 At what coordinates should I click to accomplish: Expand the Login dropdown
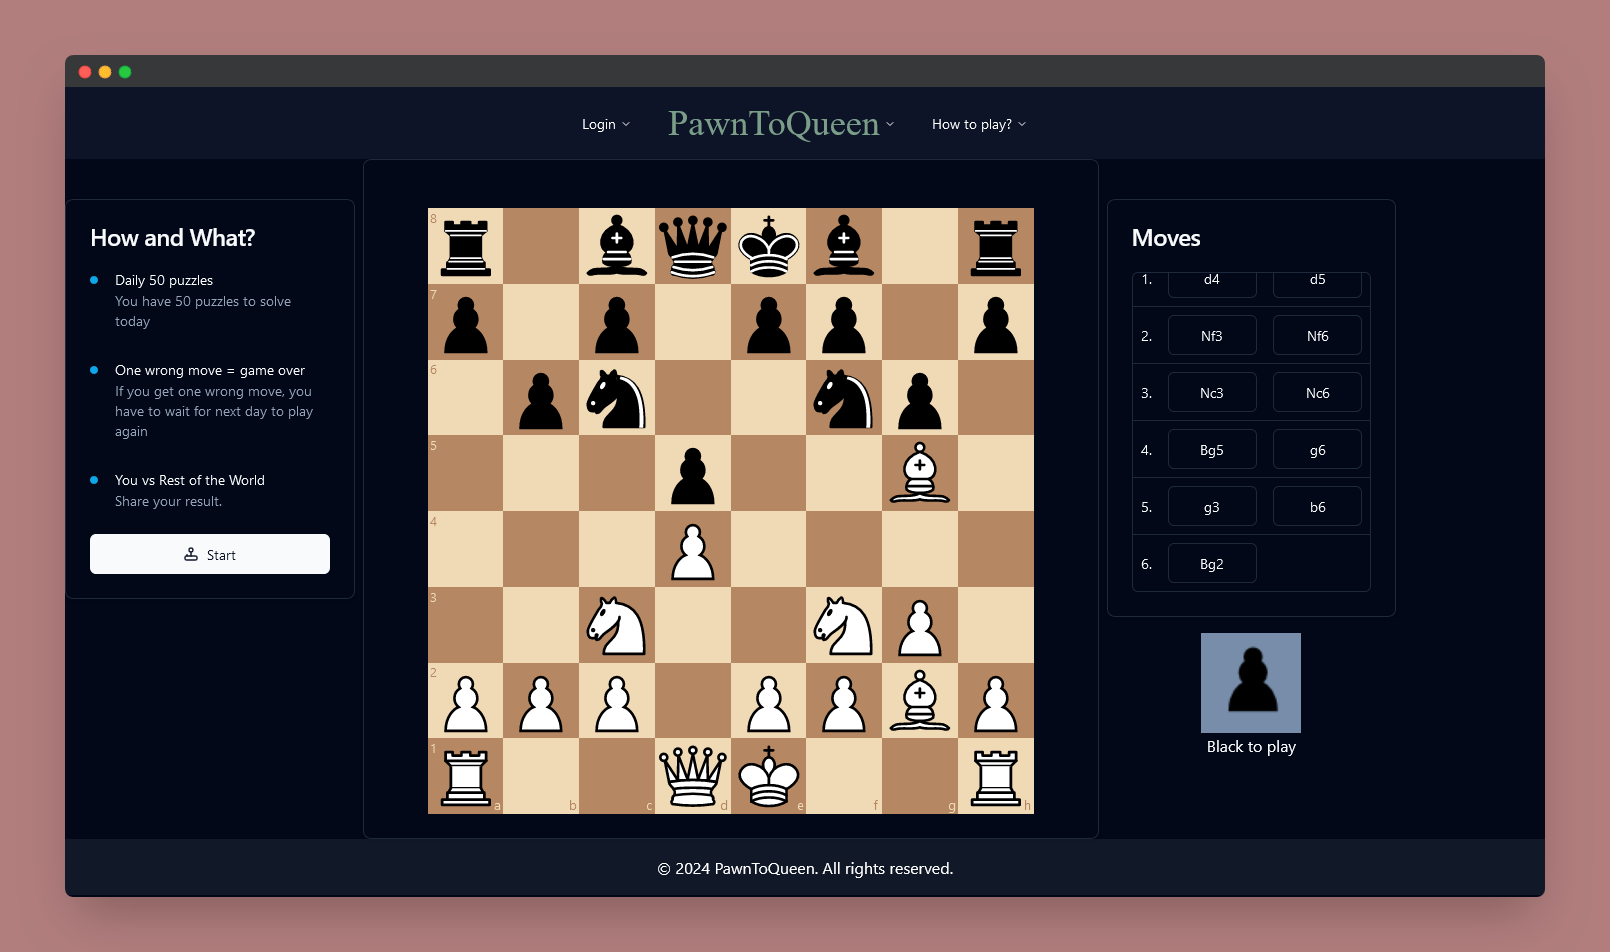(x=606, y=124)
